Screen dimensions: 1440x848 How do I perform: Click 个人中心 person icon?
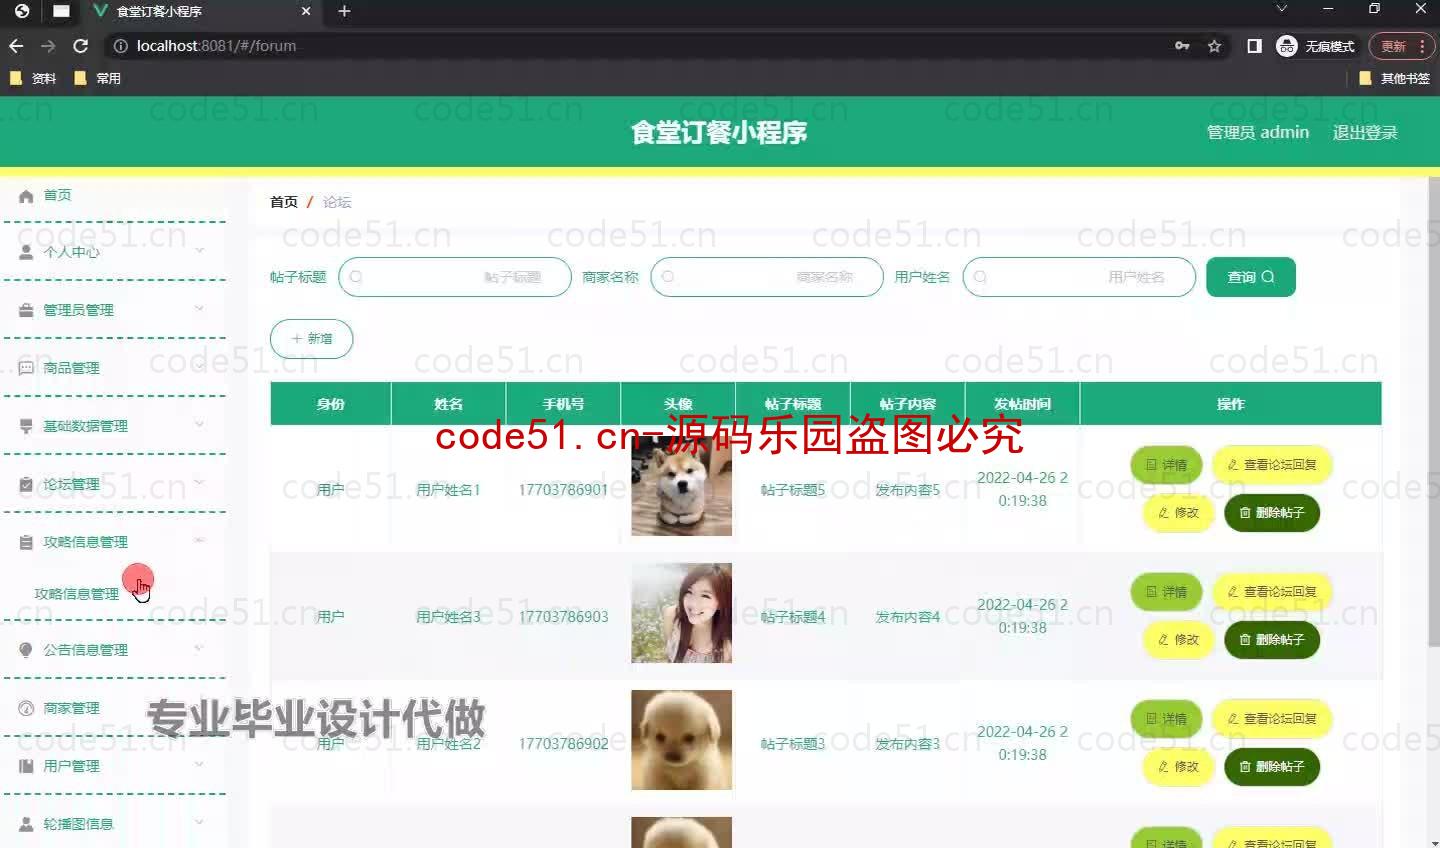(26, 252)
